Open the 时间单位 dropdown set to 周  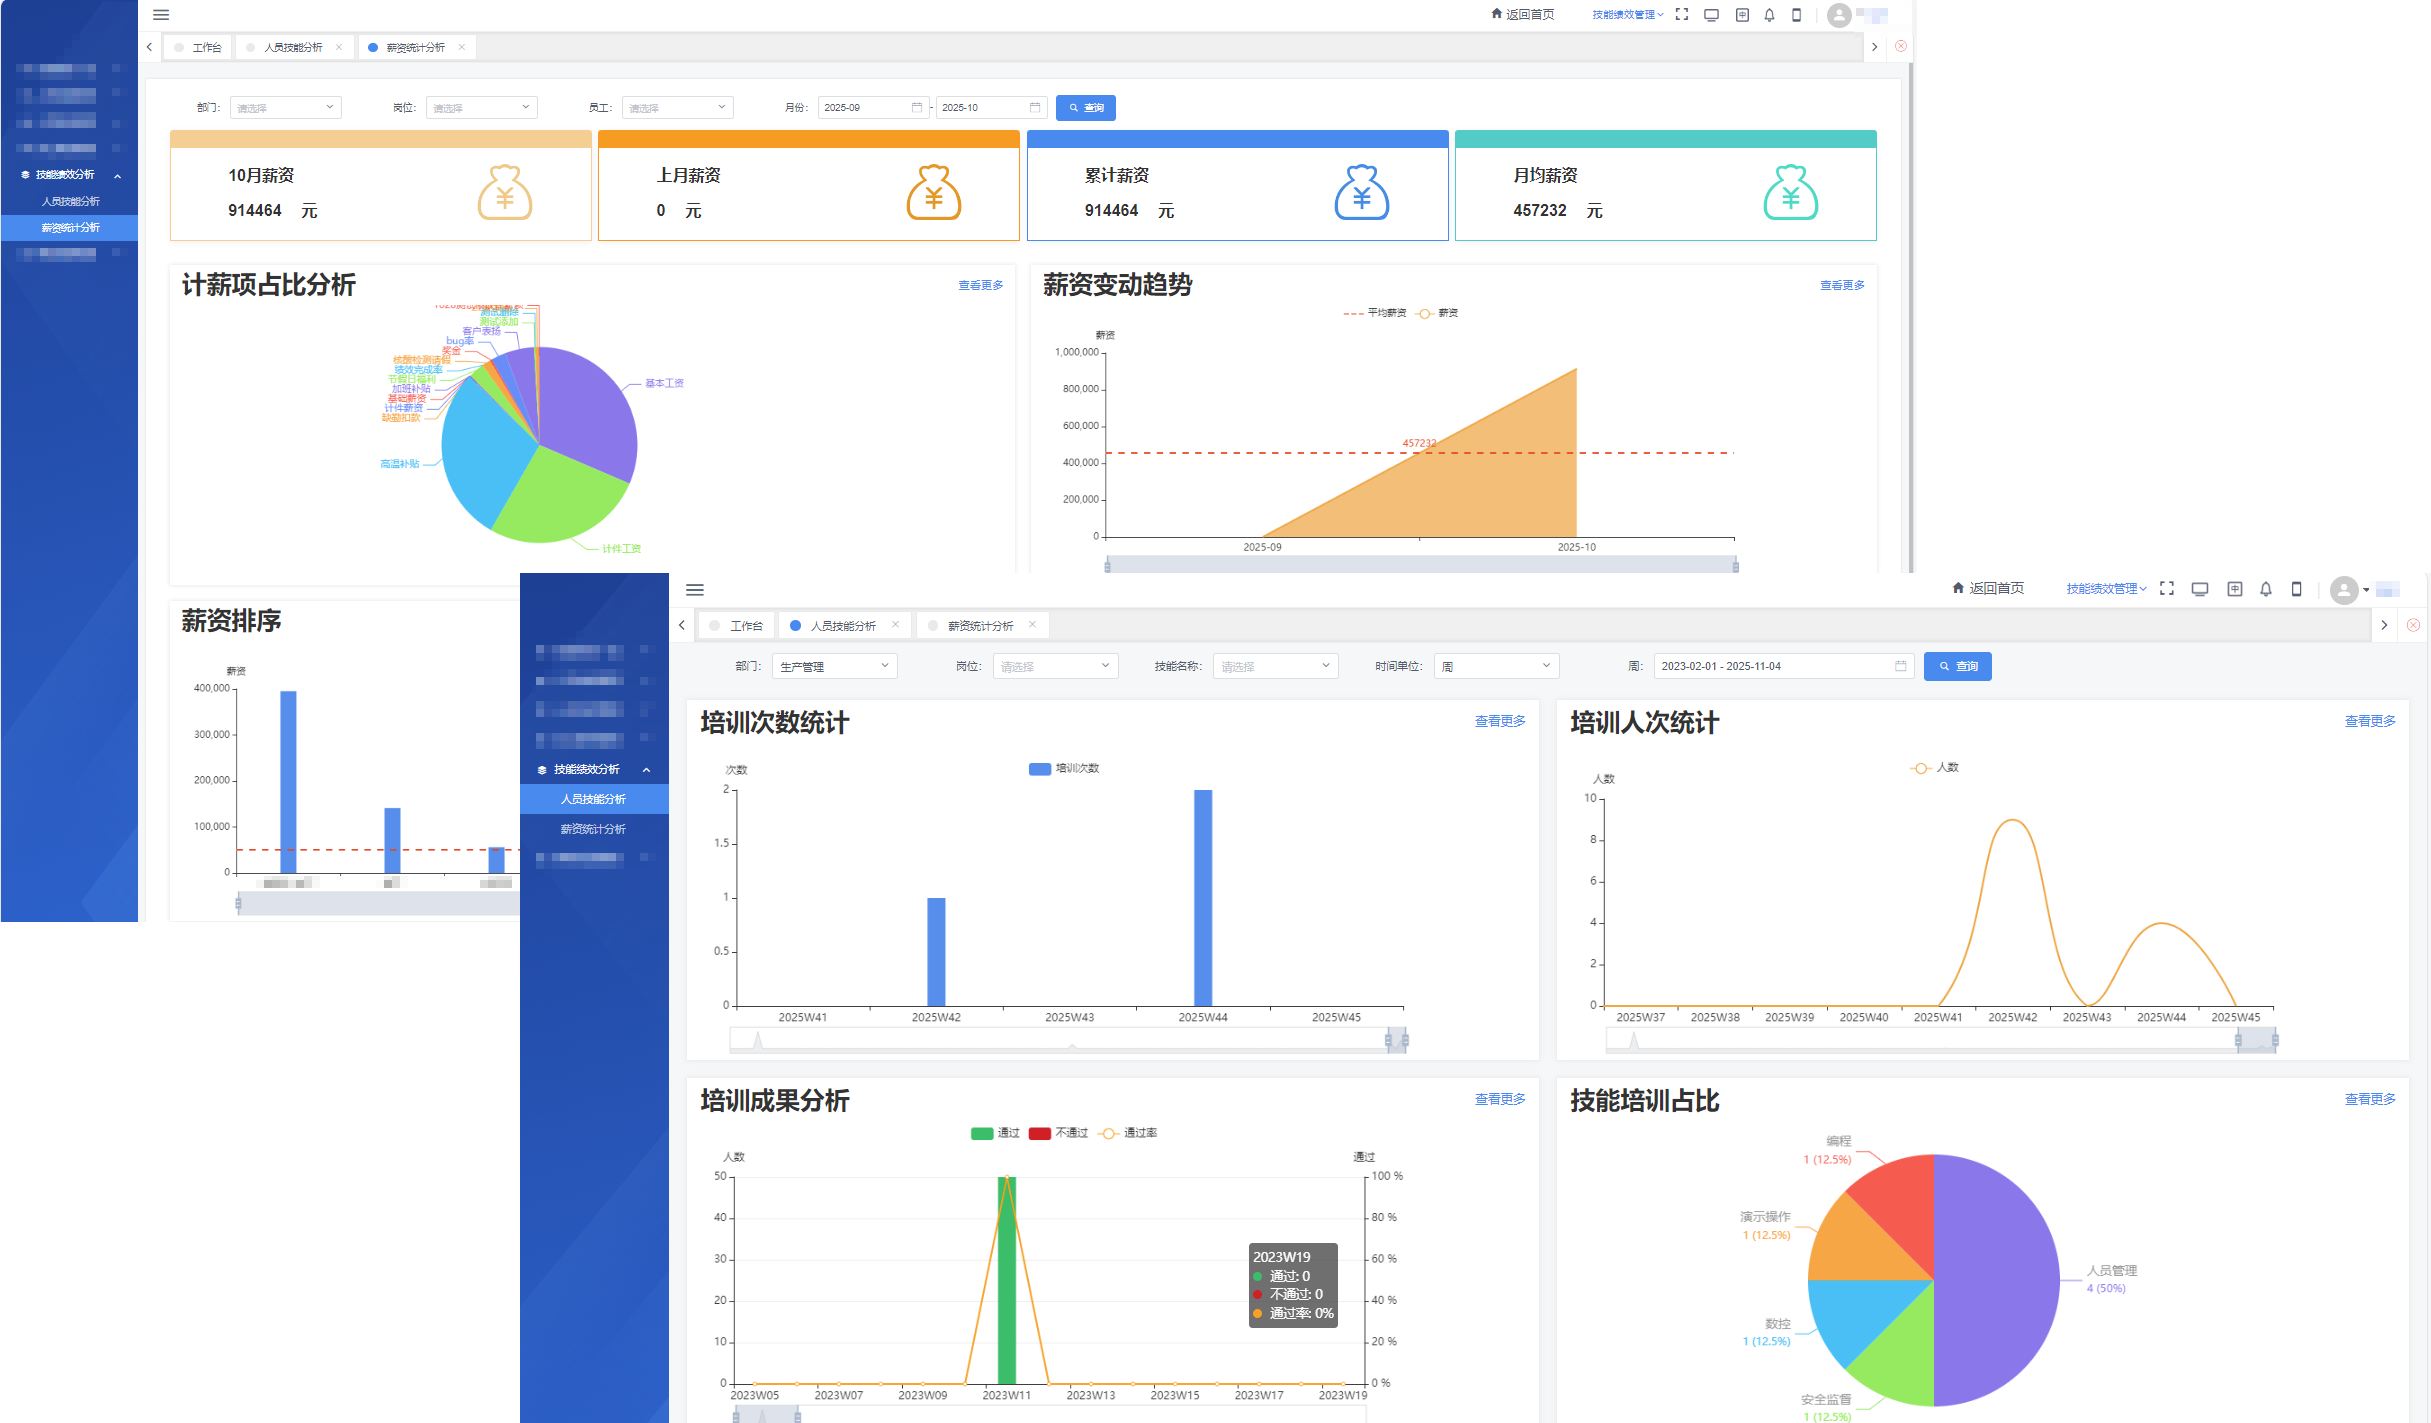(1496, 666)
